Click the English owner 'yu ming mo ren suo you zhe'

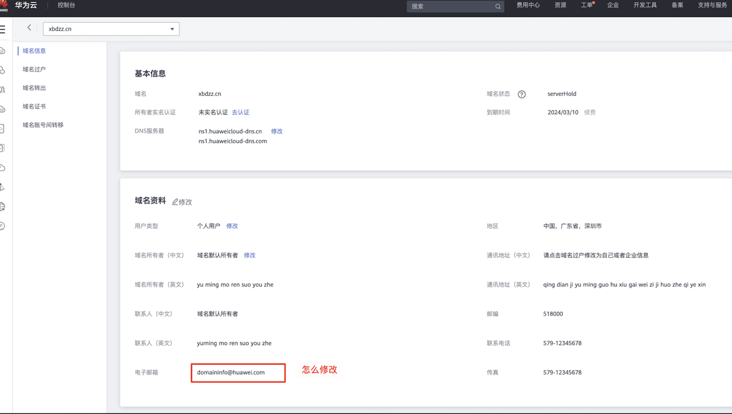(x=235, y=285)
